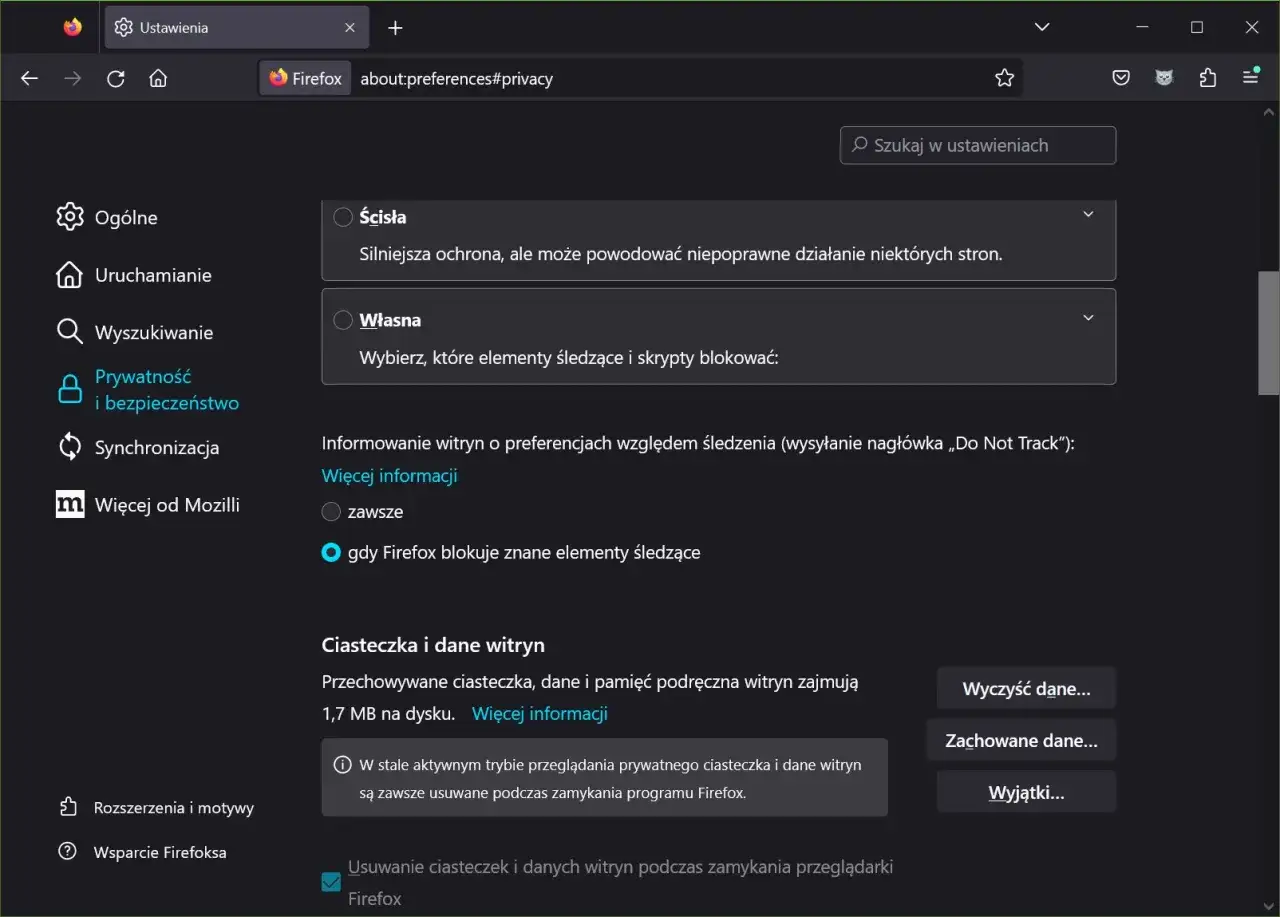Click the Wyczyść dane... button
Viewport: 1280px width, 917px height.
(x=1026, y=689)
